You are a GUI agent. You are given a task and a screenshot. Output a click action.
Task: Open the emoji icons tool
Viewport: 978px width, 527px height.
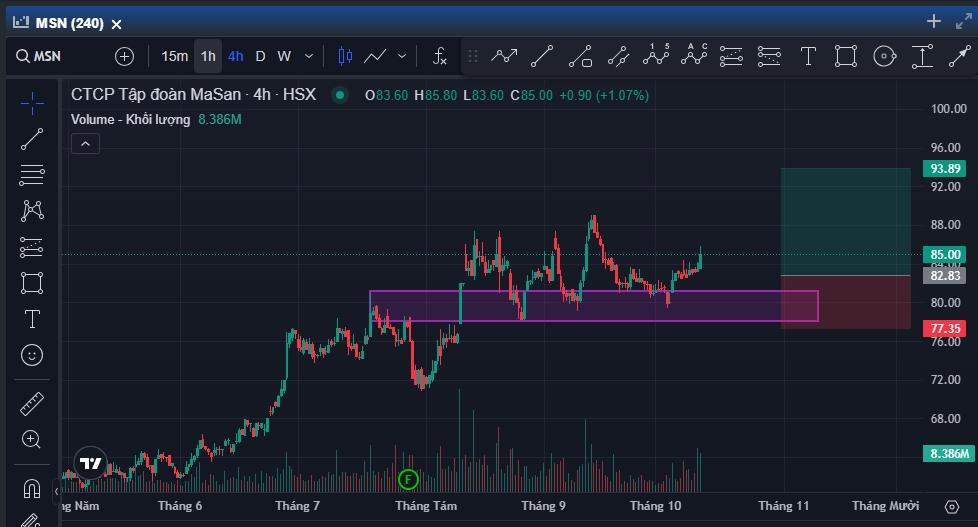coord(32,355)
